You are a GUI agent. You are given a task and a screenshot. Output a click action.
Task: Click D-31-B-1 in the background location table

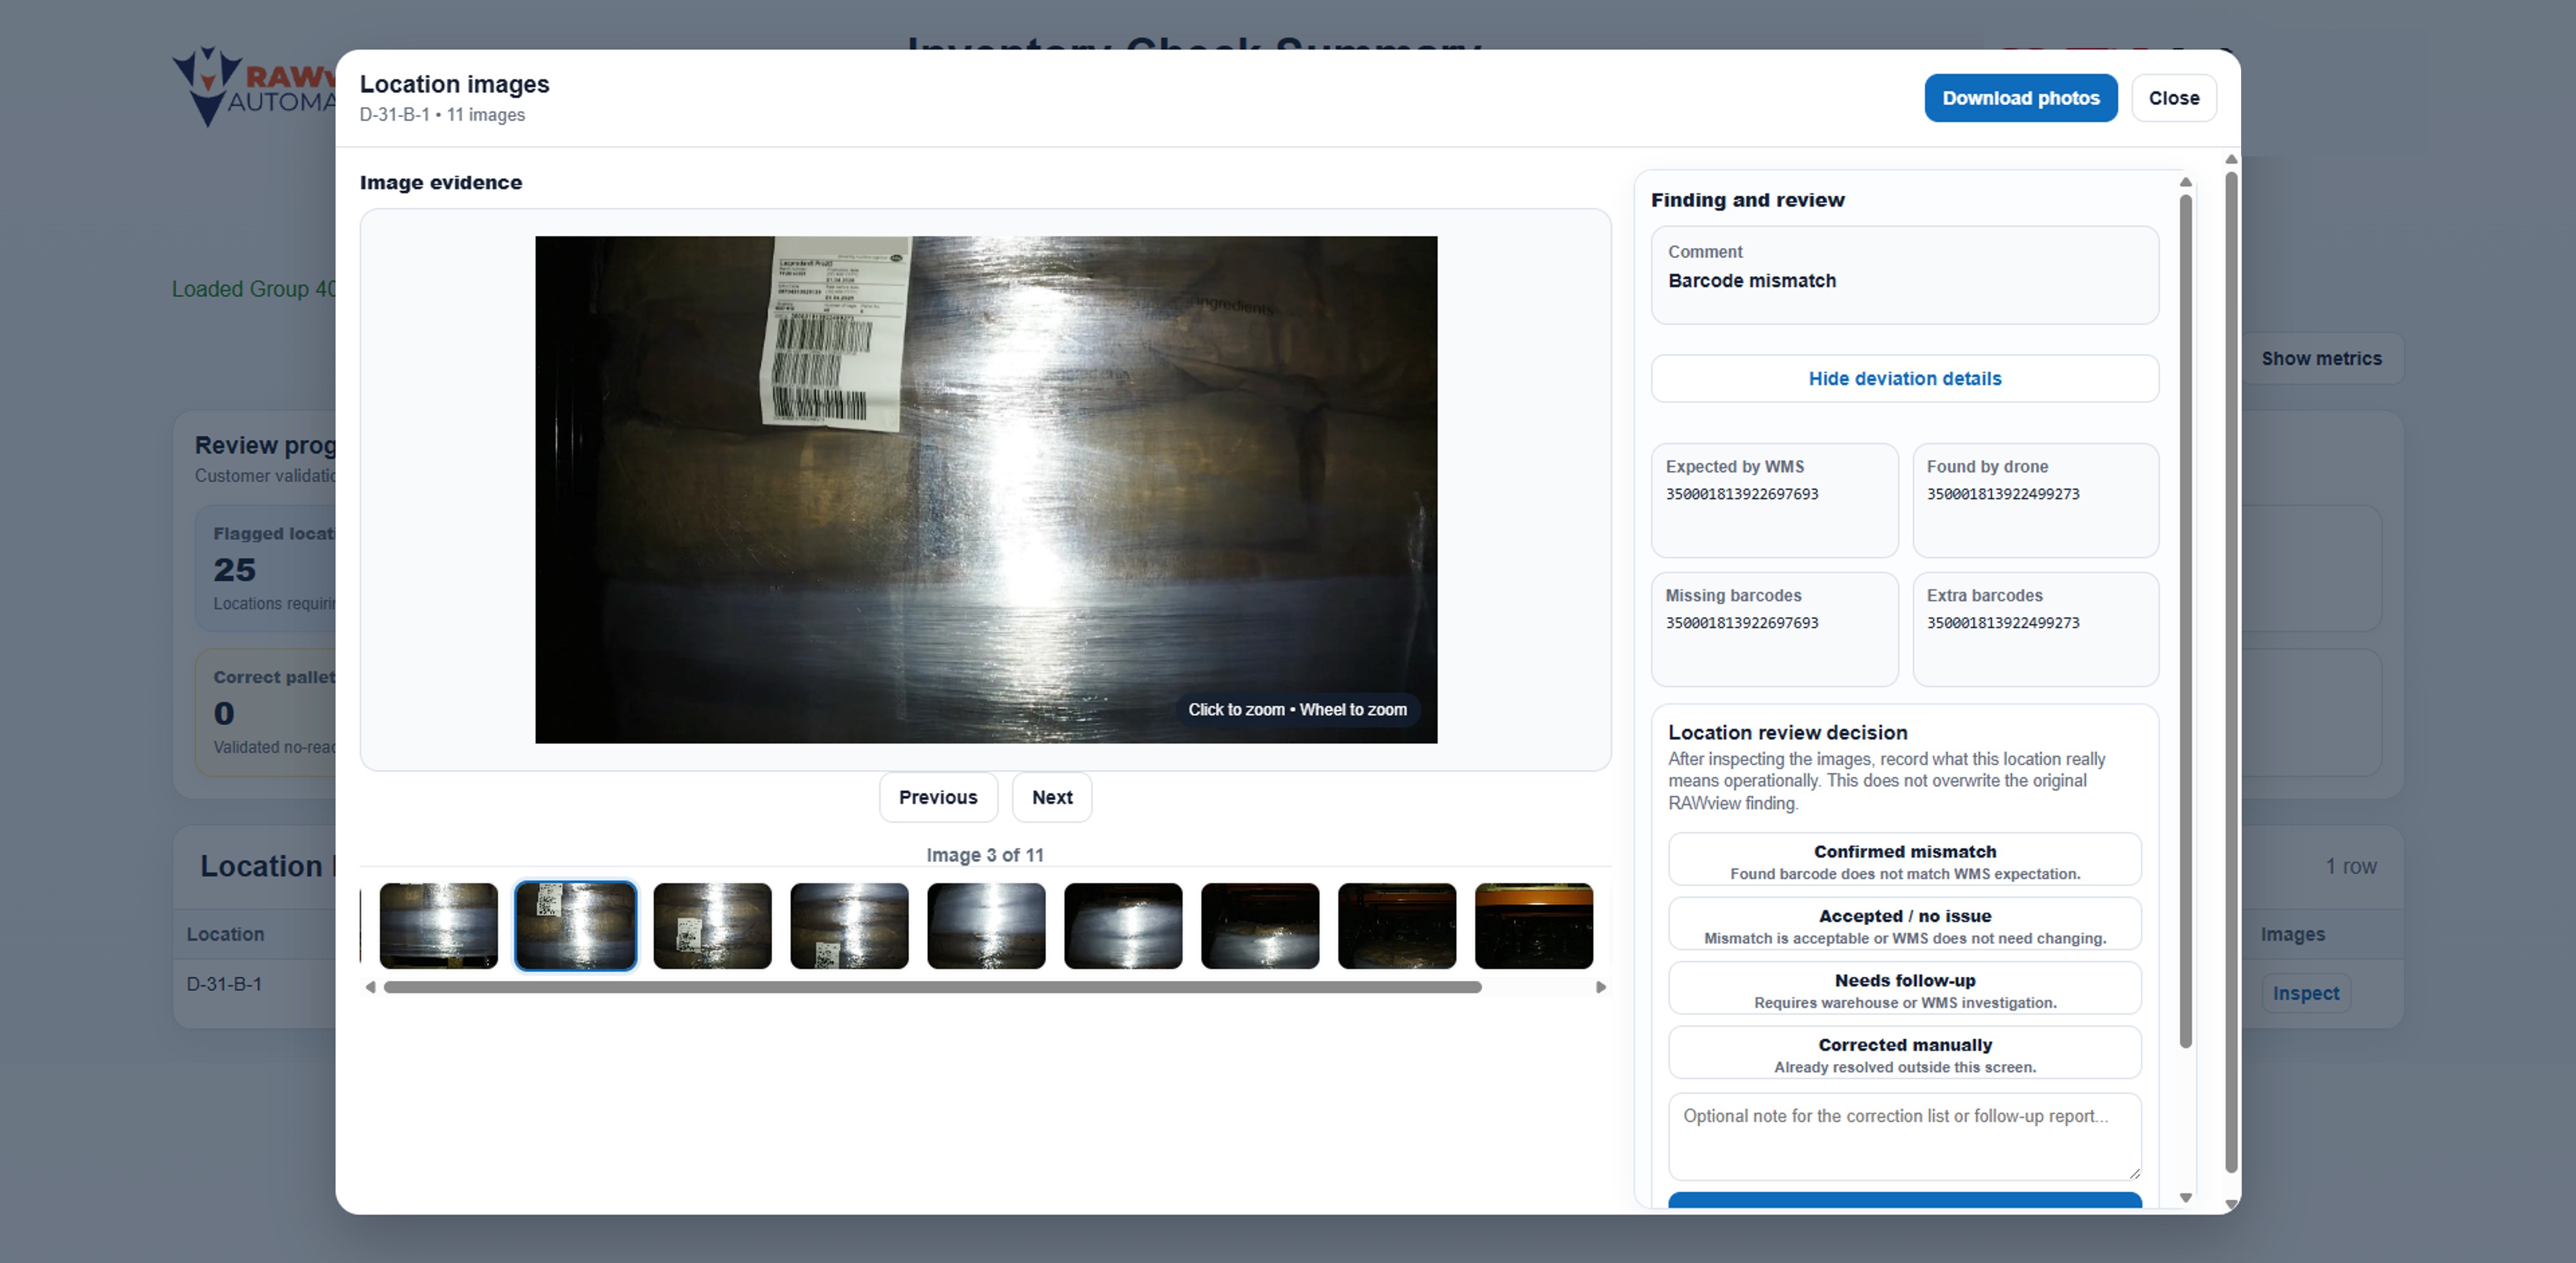[224, 984]
